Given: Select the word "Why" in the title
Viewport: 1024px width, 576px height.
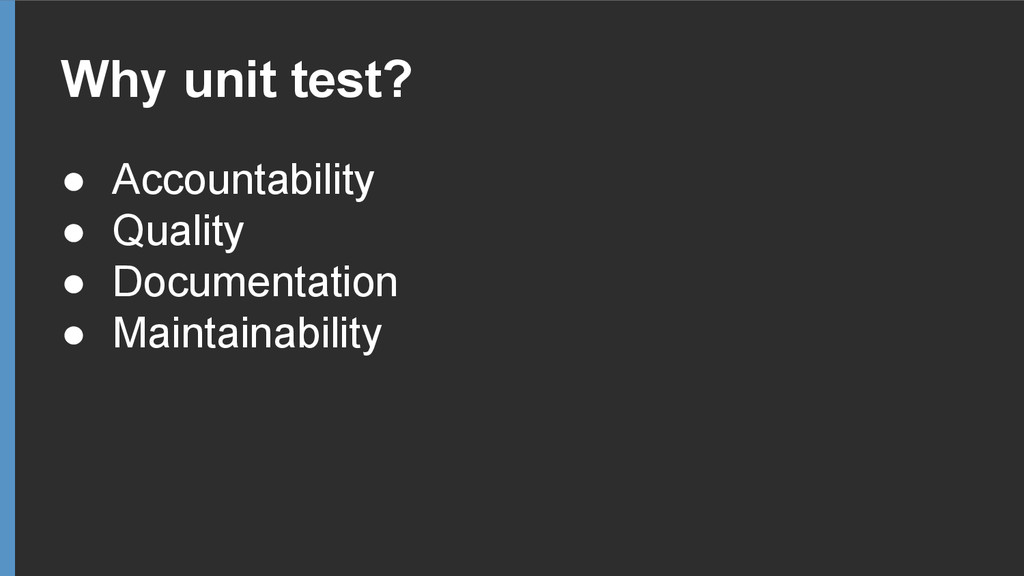Looking at the screenshot, I should pos(113,82).
